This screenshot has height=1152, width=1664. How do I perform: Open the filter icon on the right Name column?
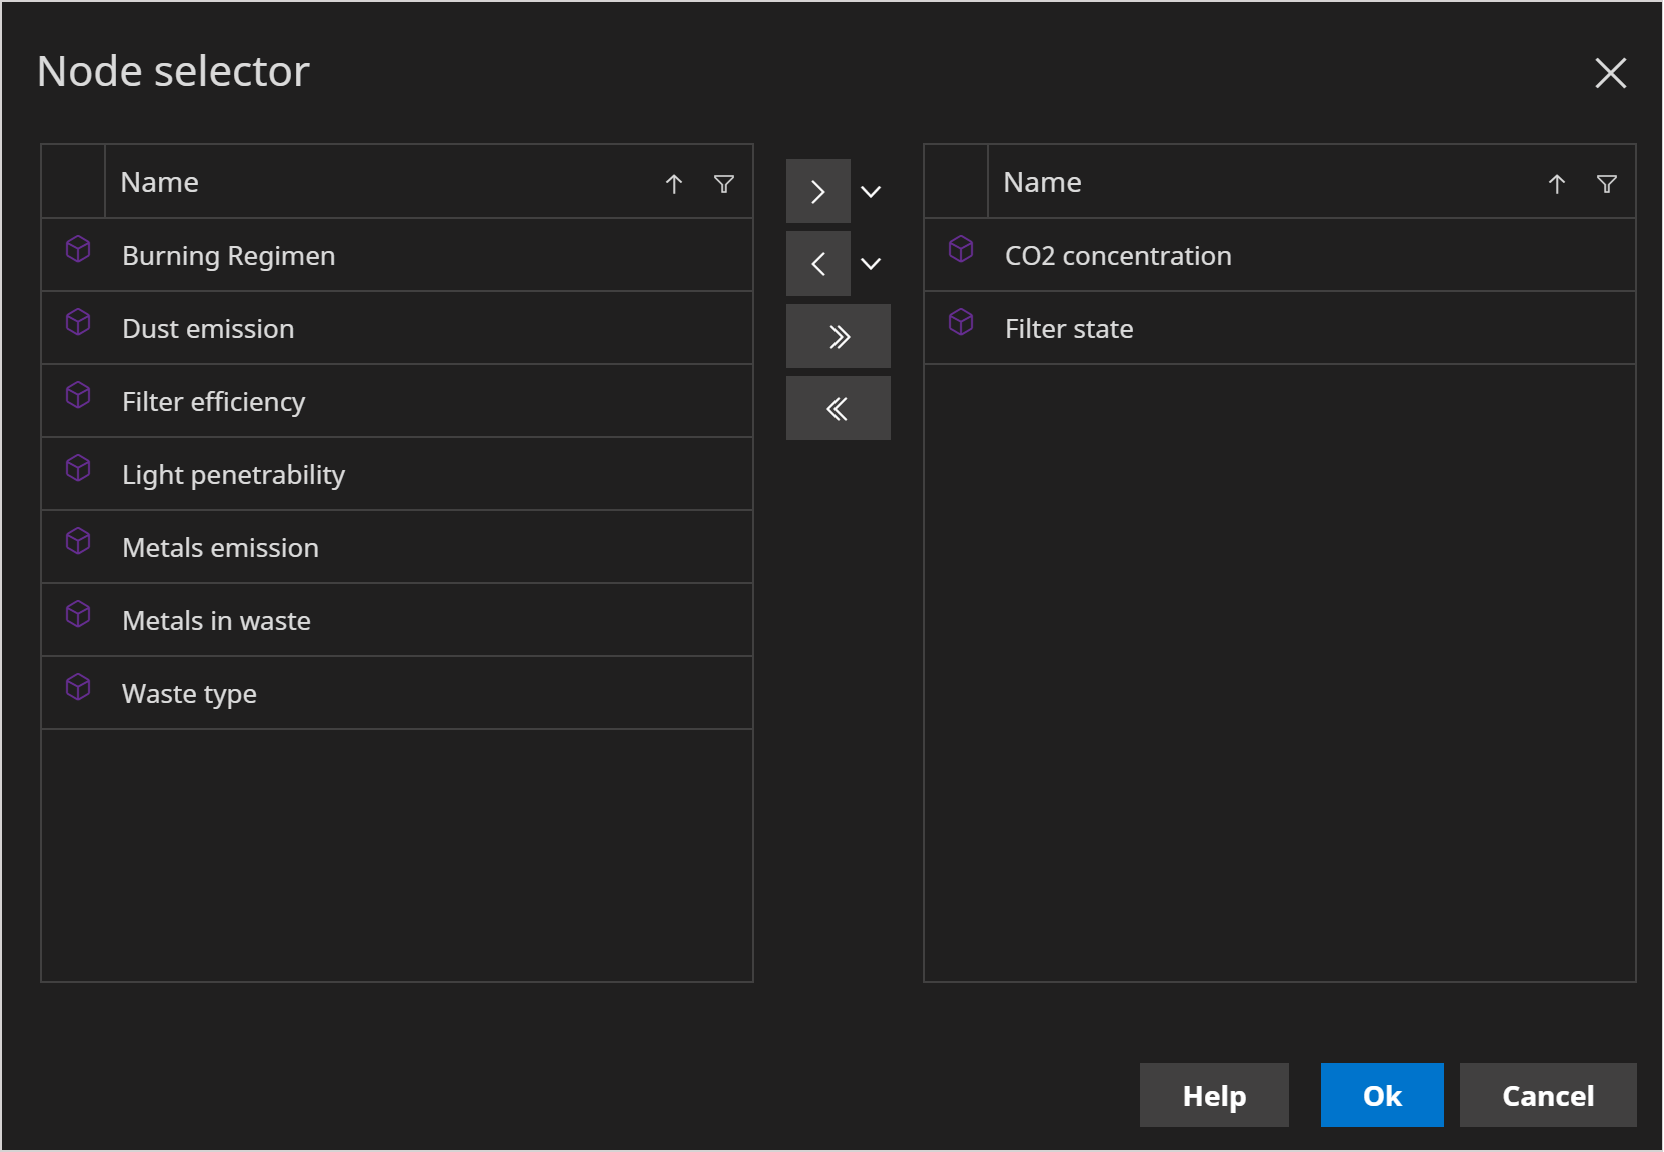(1607, 183)
